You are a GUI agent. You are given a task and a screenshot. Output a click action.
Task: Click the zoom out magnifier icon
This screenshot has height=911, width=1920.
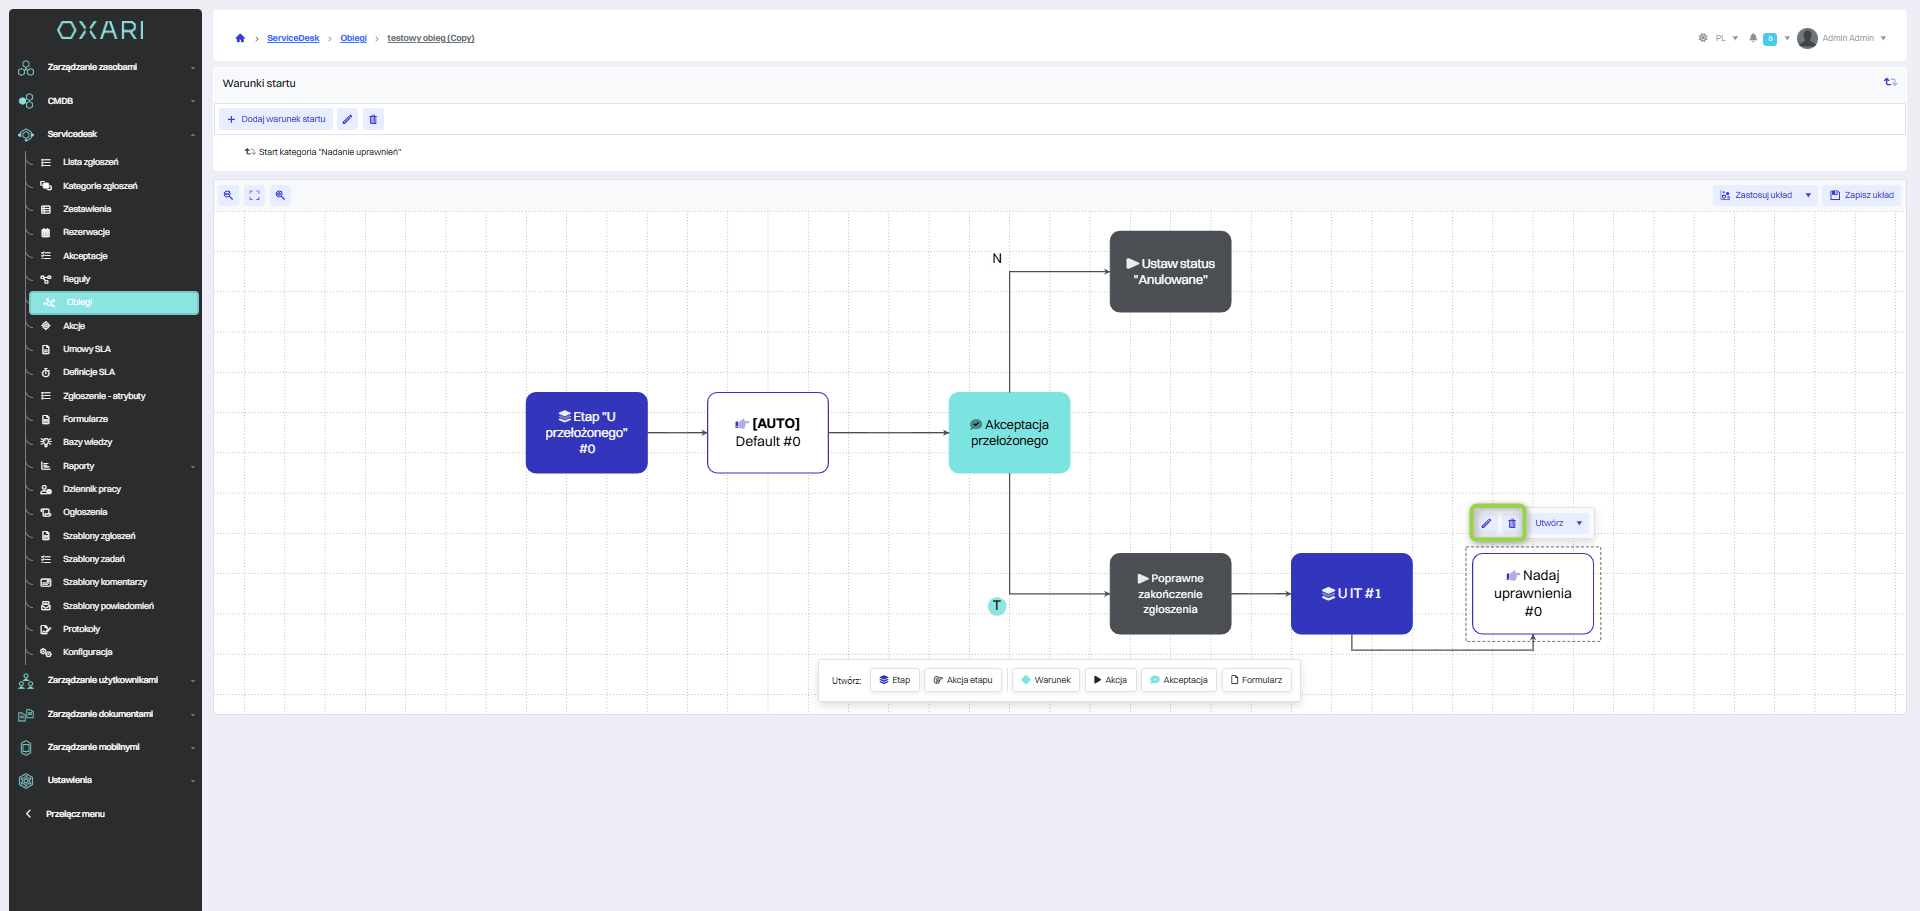pos(228,195)
